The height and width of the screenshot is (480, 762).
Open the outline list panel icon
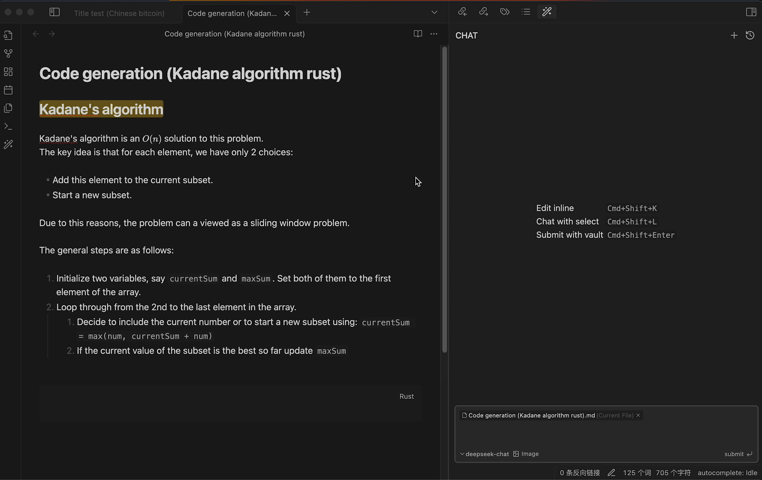(x=526, y=12)
